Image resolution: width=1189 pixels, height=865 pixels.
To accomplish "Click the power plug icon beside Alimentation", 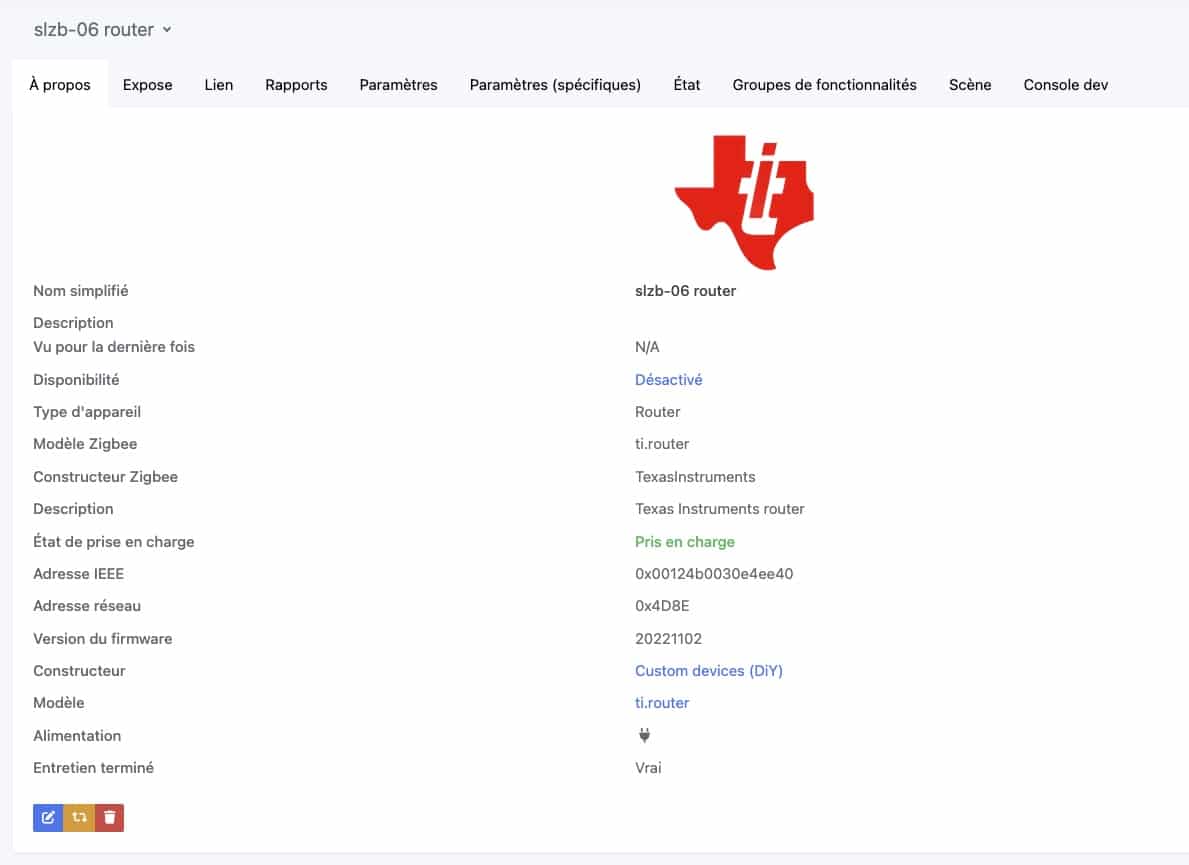I will coord(644,735).
